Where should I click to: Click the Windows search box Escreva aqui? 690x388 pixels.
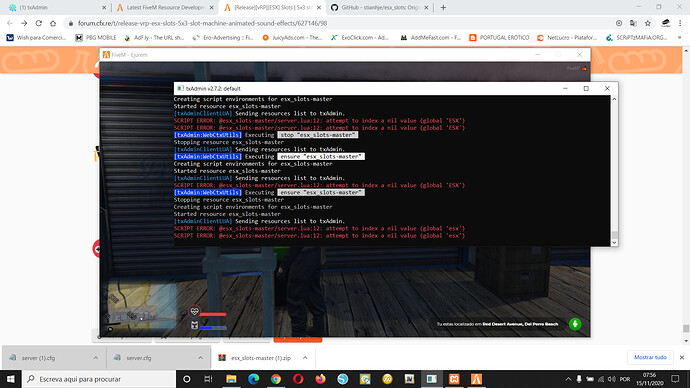pos(99,379)
